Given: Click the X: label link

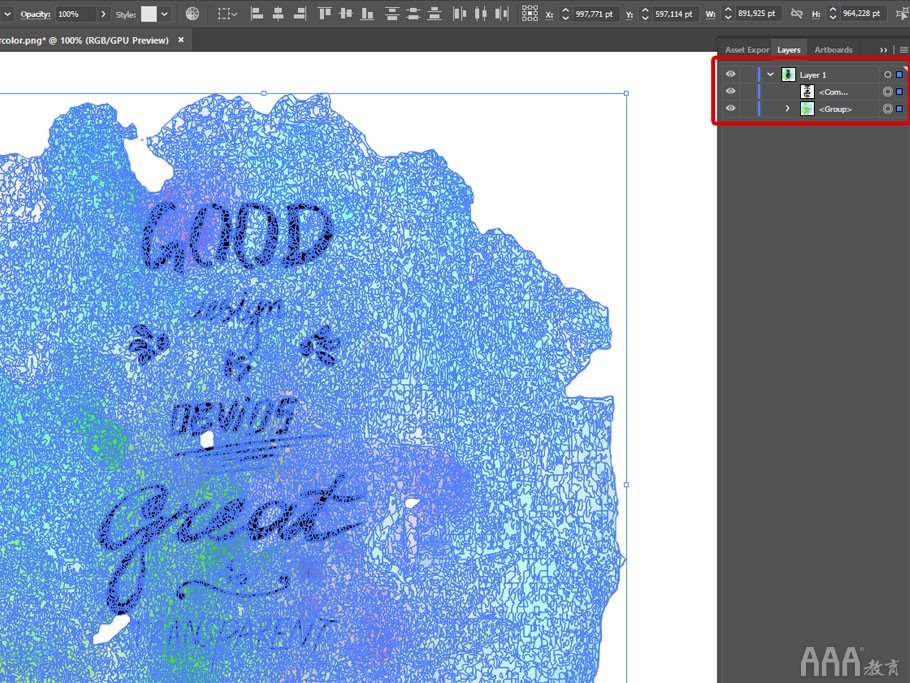Looking at the screenshot, I should coord(549,15).
